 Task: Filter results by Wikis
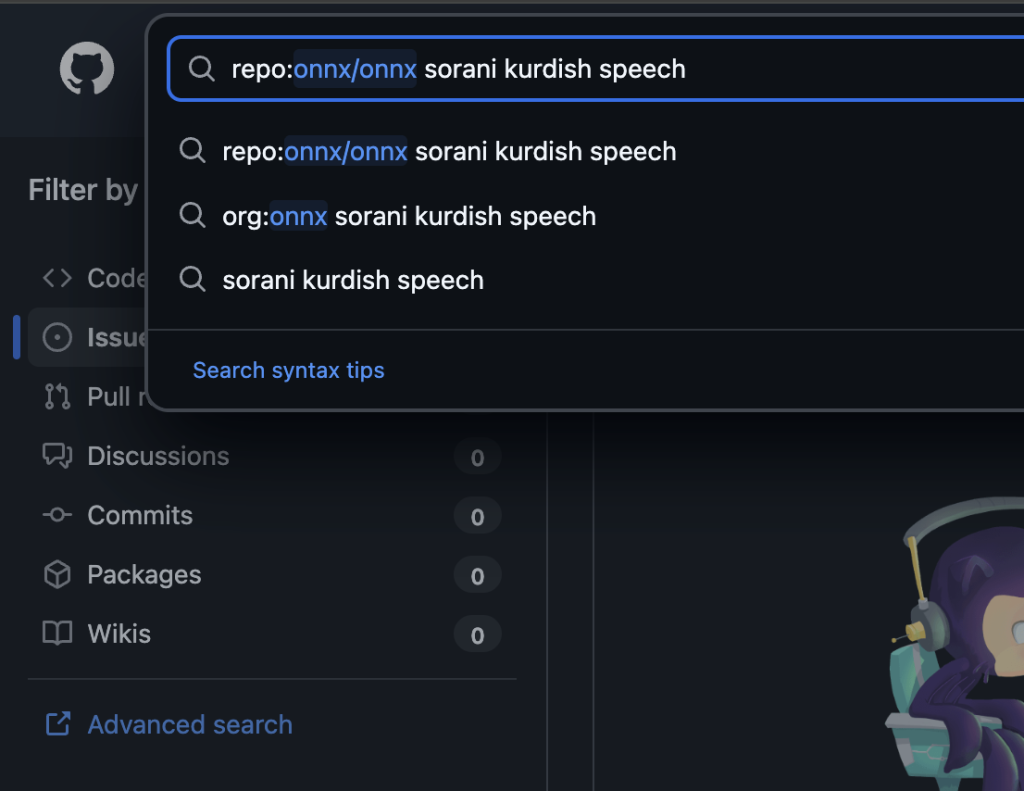(x=119, y=634)
